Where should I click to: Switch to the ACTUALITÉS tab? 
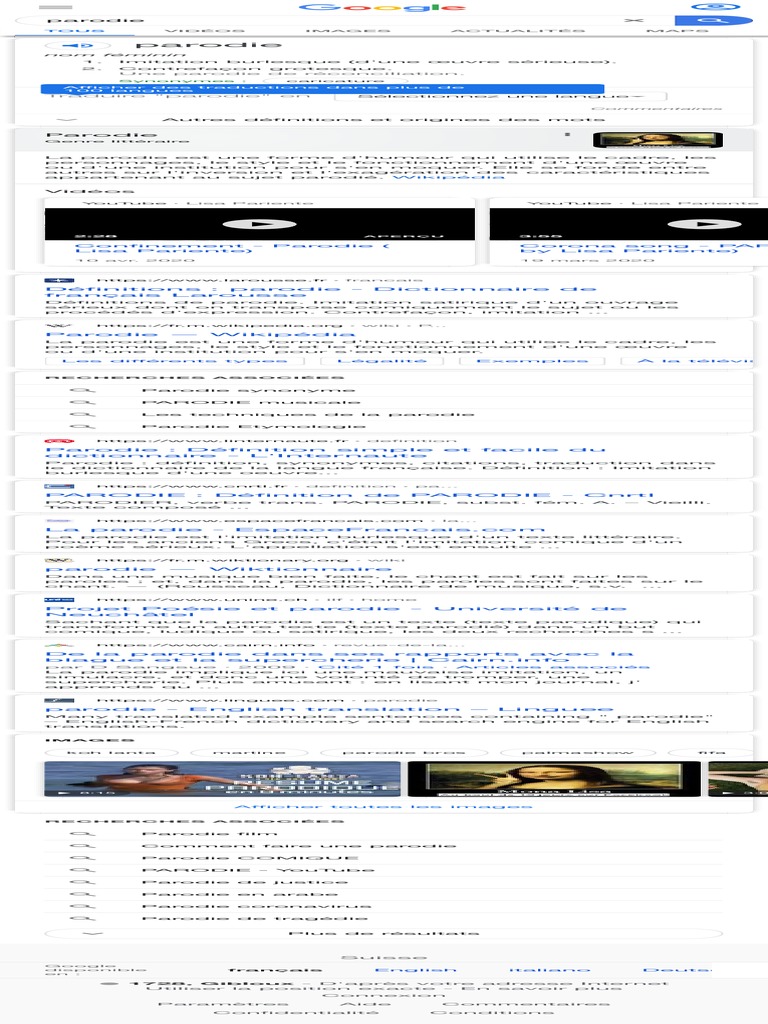[518, 31]
